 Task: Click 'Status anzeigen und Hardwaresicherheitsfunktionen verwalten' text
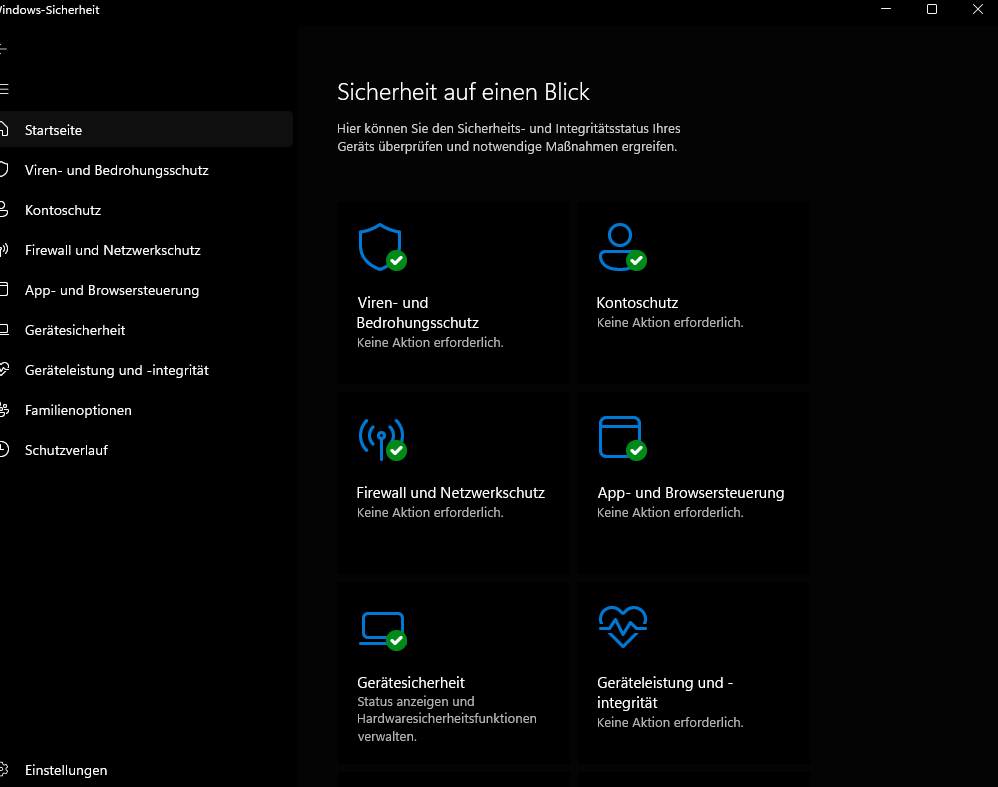coord(447,719)
